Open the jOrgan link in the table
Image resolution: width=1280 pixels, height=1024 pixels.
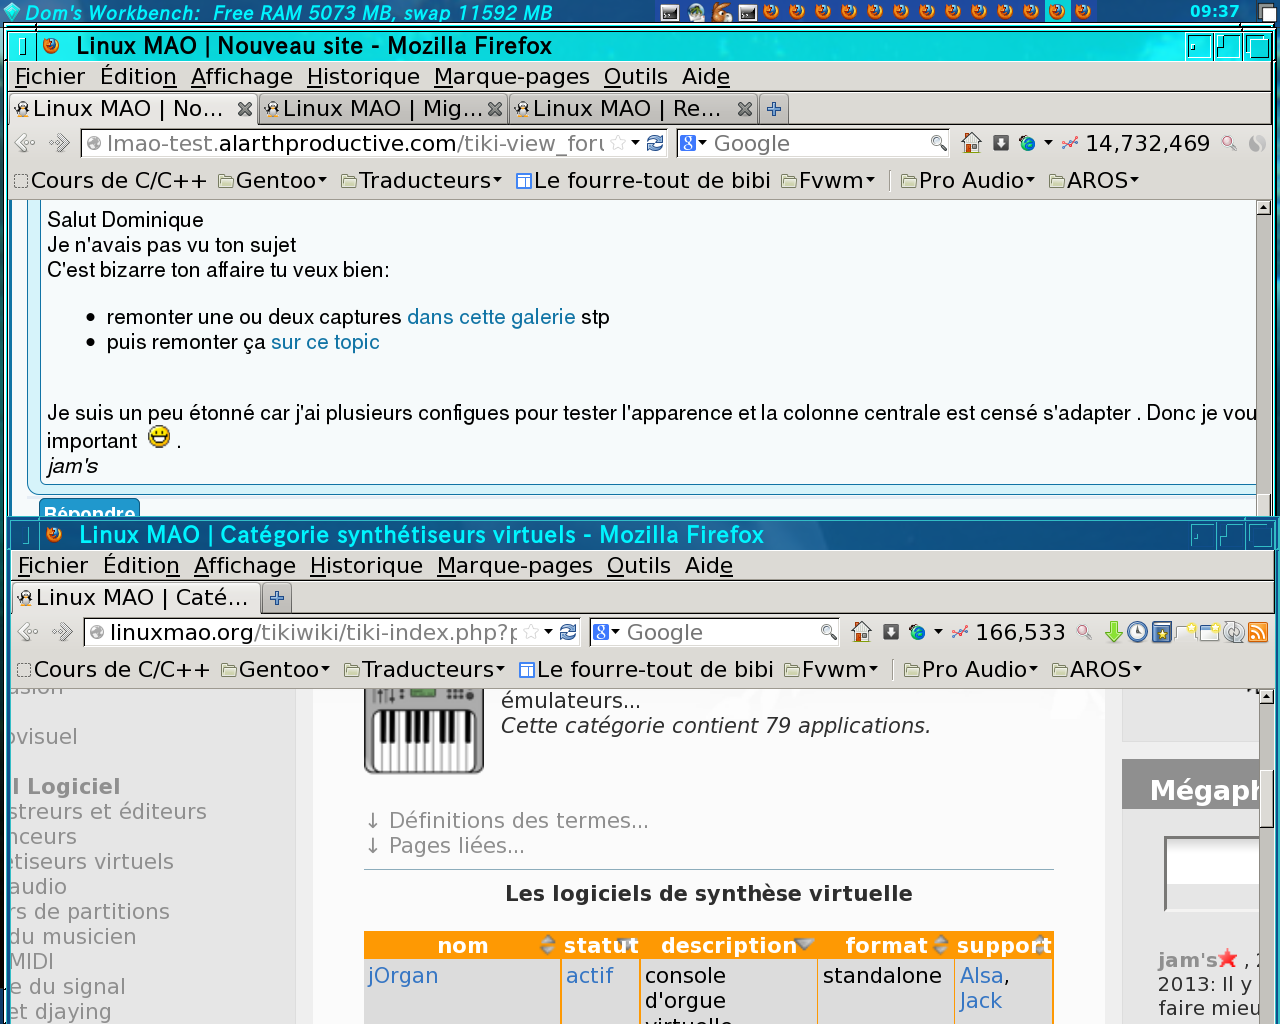tap(403, 976)
